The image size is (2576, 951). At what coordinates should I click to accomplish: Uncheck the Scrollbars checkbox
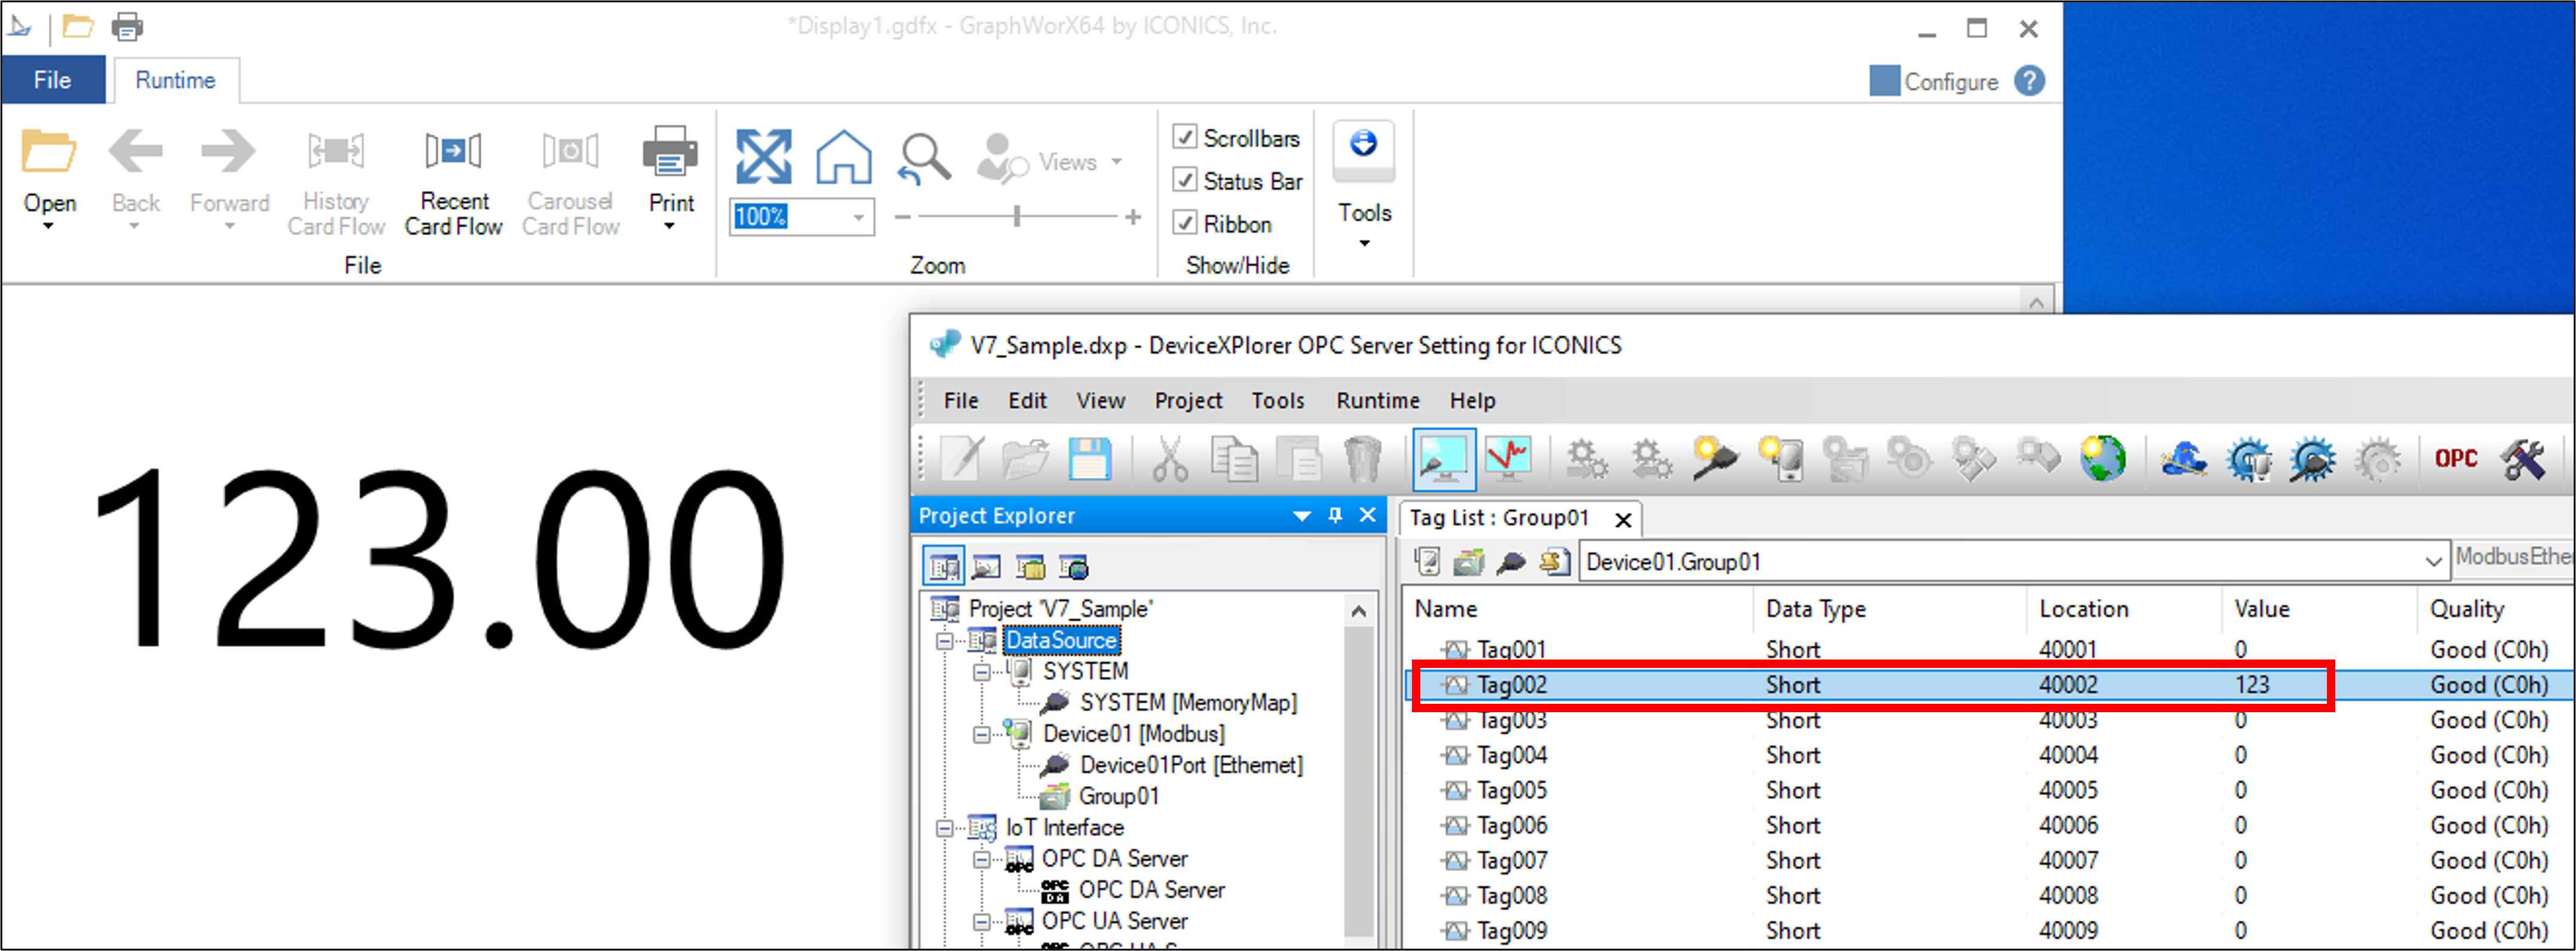[1185, 137]
